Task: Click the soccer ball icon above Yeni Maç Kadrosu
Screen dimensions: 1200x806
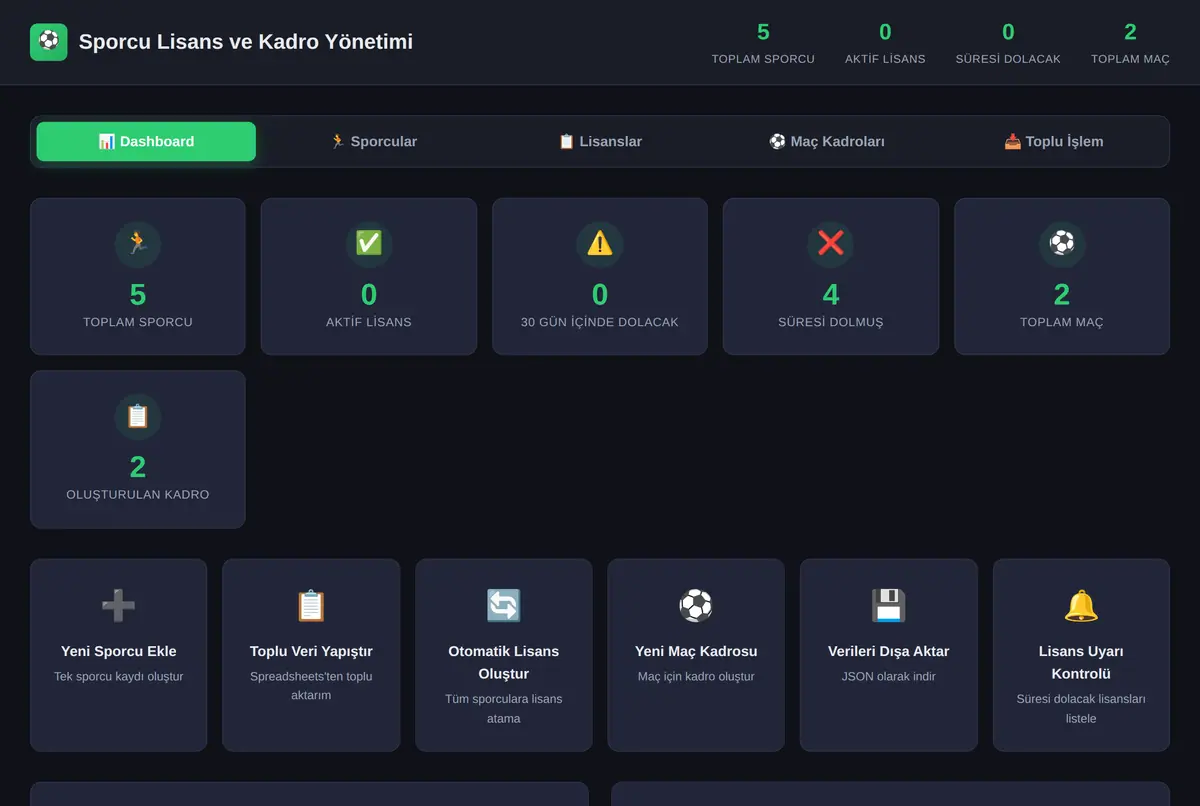Action: point(696,606)
